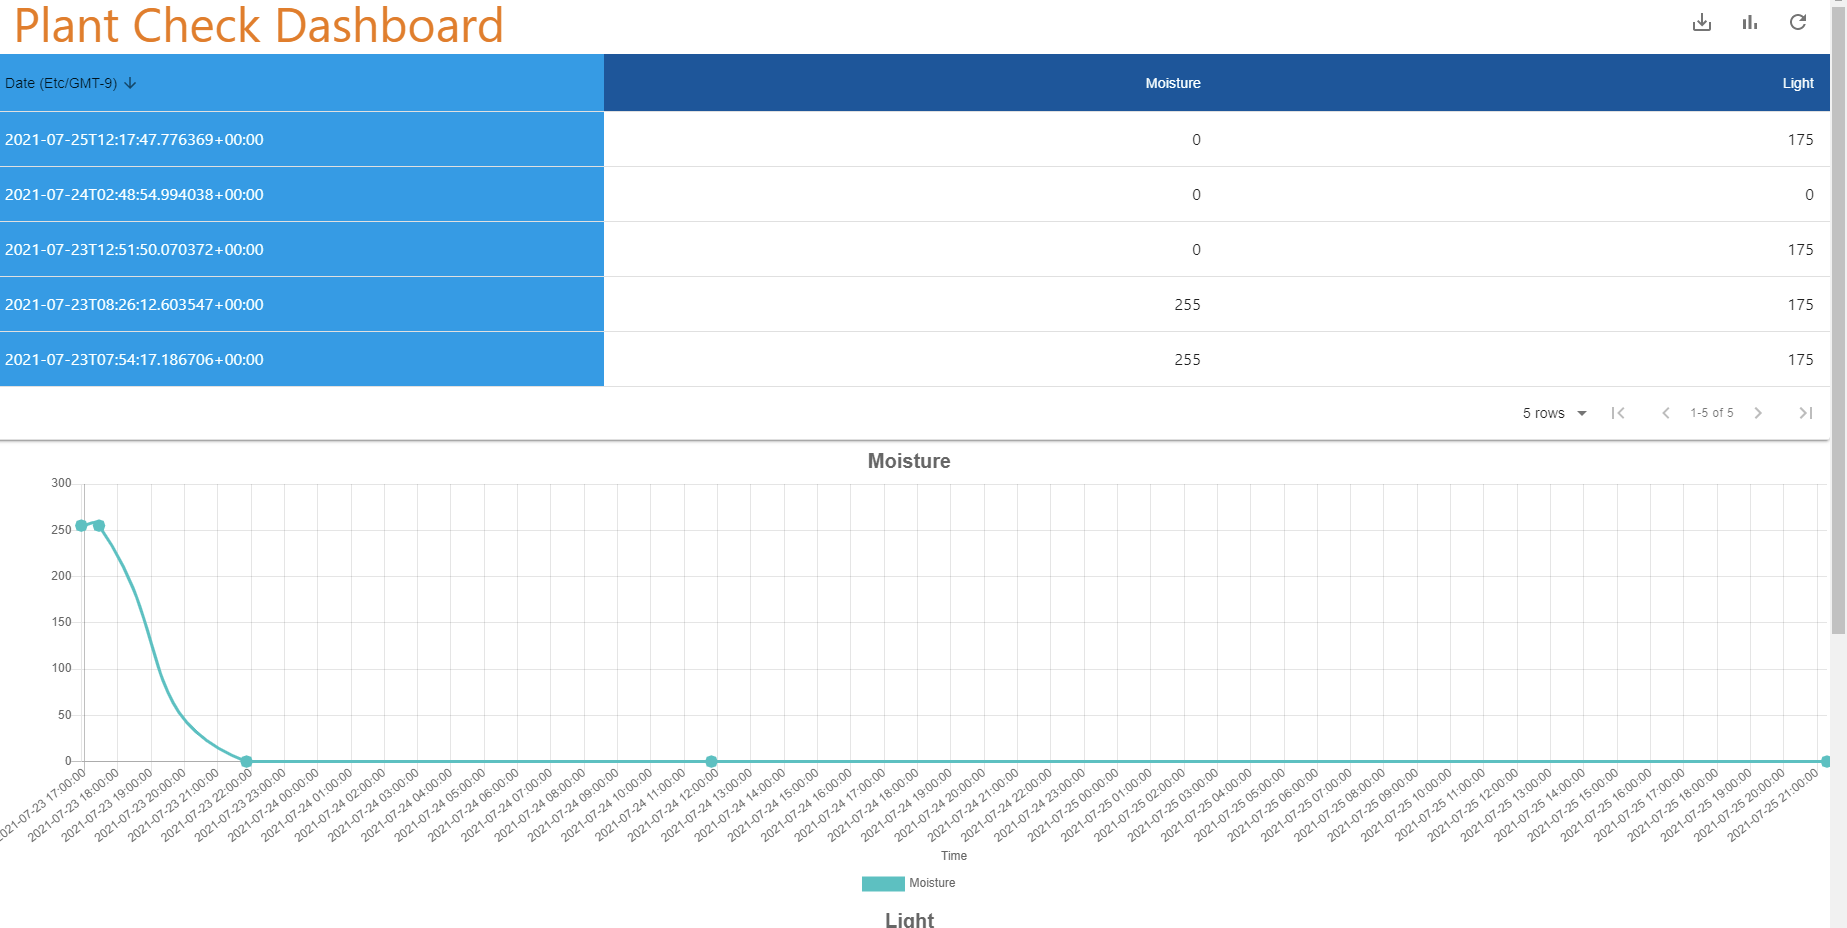
Task: Click the download data icon
Action: click(1701, 23)
